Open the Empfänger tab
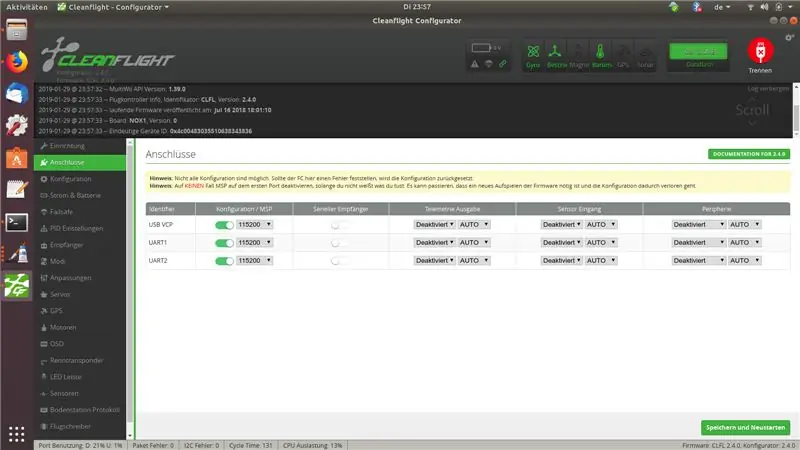800x450 pixels. point(80,245)
